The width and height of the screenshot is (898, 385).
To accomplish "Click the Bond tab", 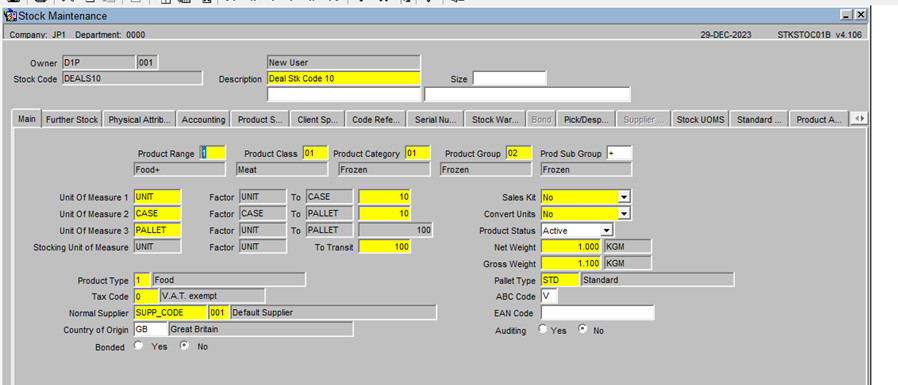I will 541,120.
